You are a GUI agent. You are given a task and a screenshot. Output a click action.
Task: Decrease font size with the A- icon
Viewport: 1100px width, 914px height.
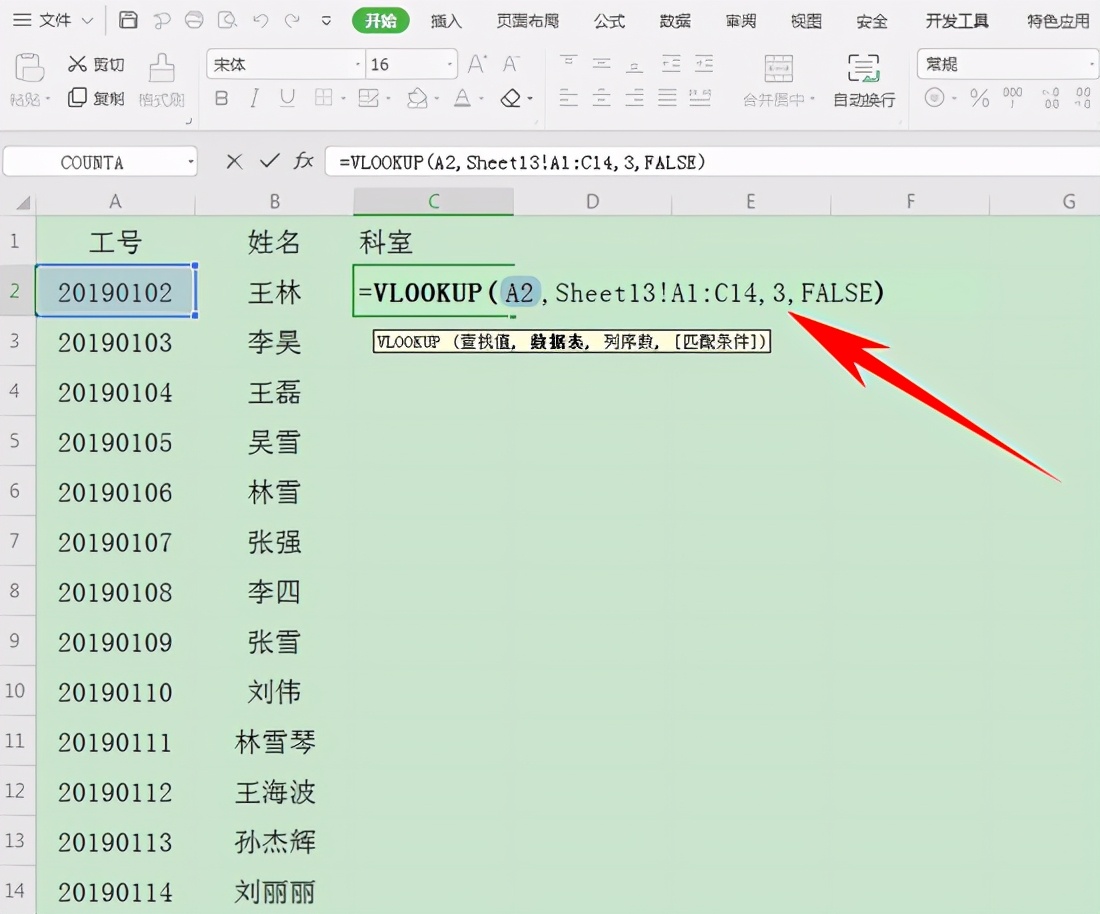(511, 64)
